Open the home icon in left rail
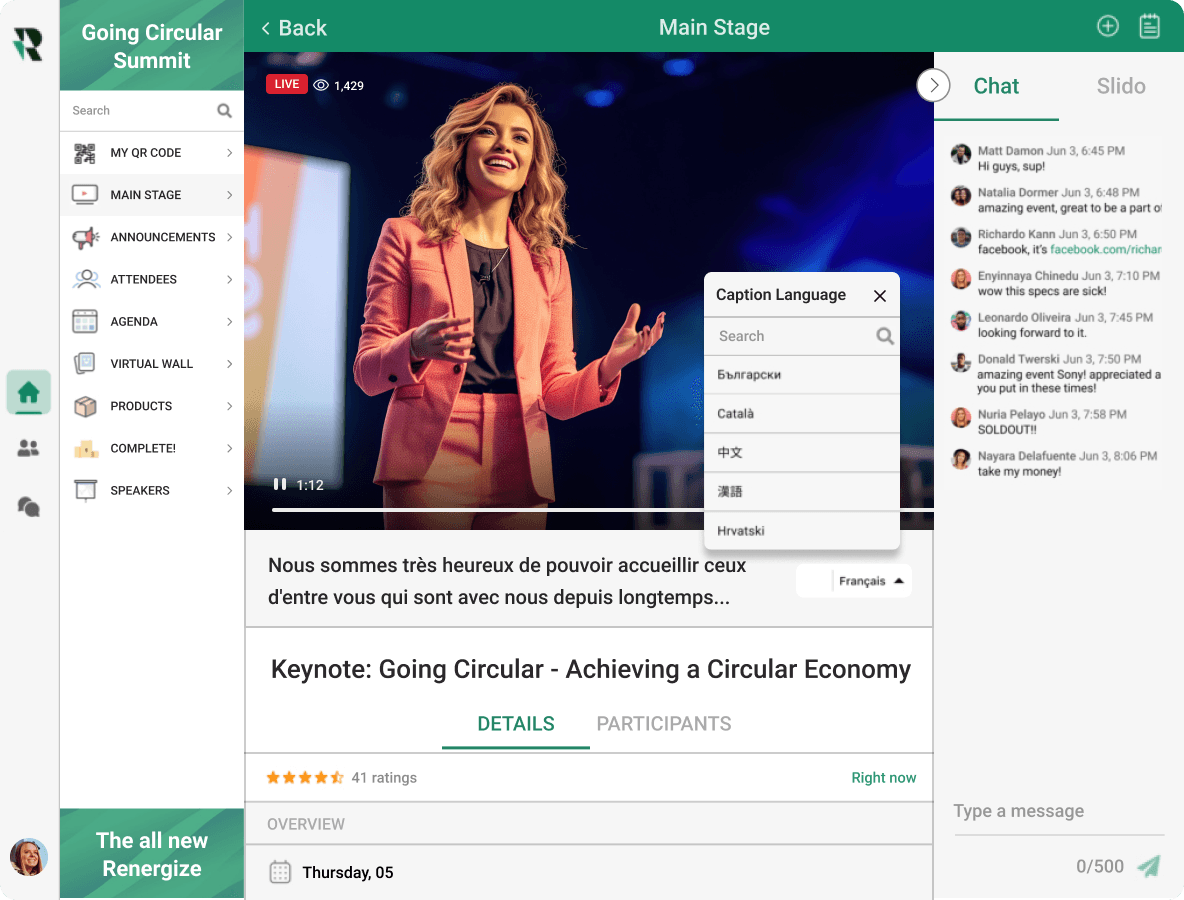 pos(29,393)
